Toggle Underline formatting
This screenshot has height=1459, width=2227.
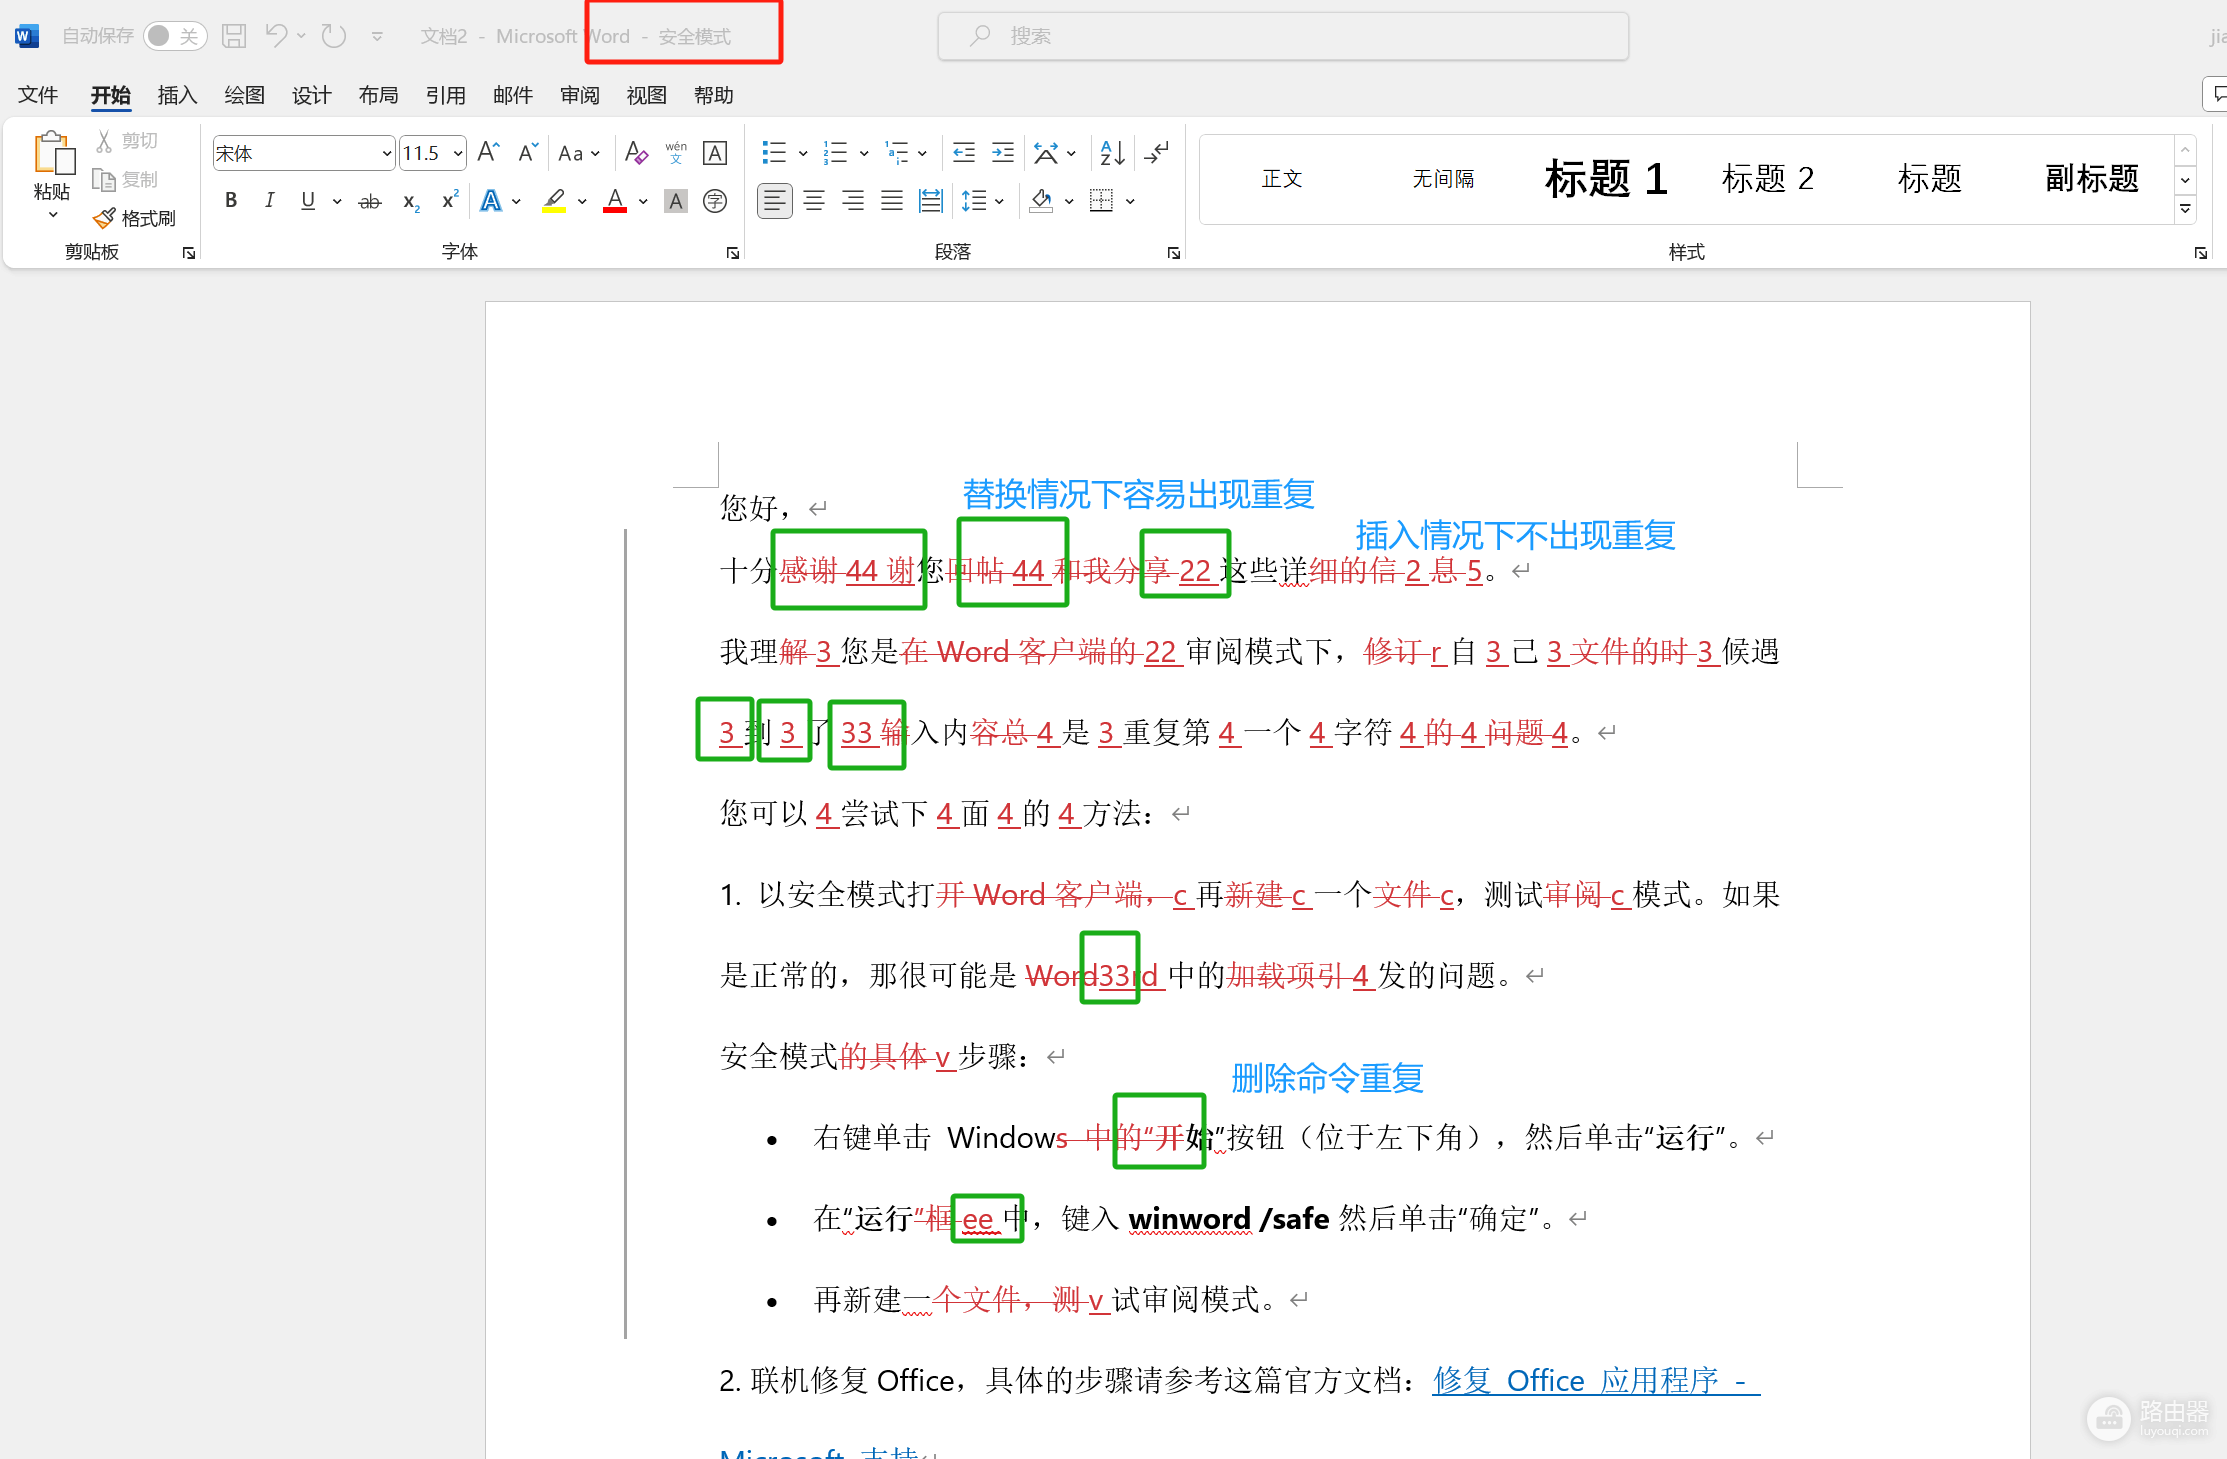click(308, 200)
